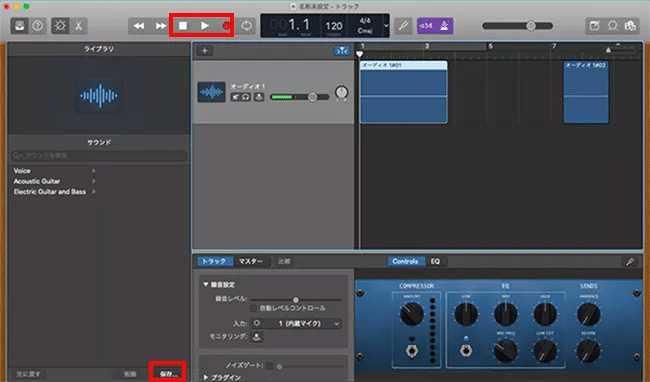Screen dimensions: 650x382
Task: Click the Rewind transport button
Action: pos(139,26)
